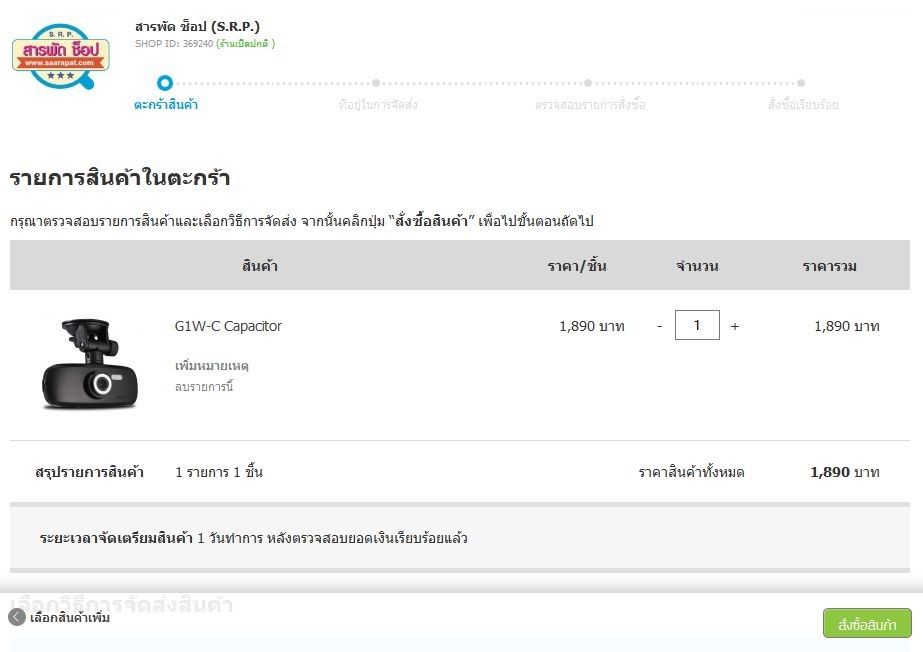923x652 pixels.
Task: Select the สั่งซื้อเรียบร้อย step label
Action: click(802, 105)
